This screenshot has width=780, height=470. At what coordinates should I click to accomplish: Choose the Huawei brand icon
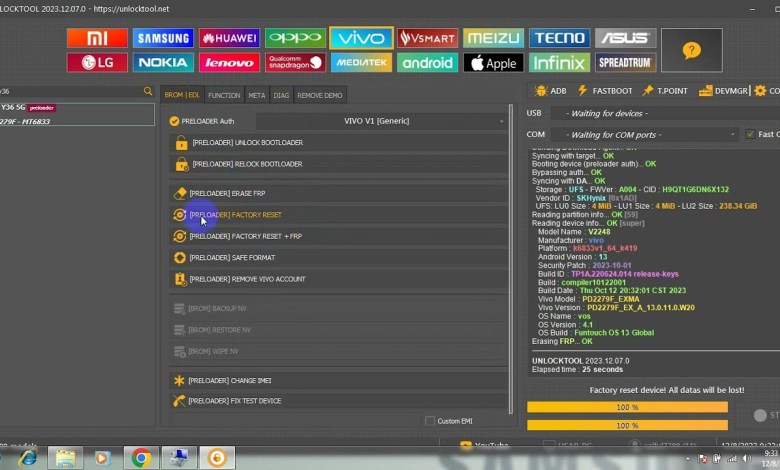tap(229, 38)
